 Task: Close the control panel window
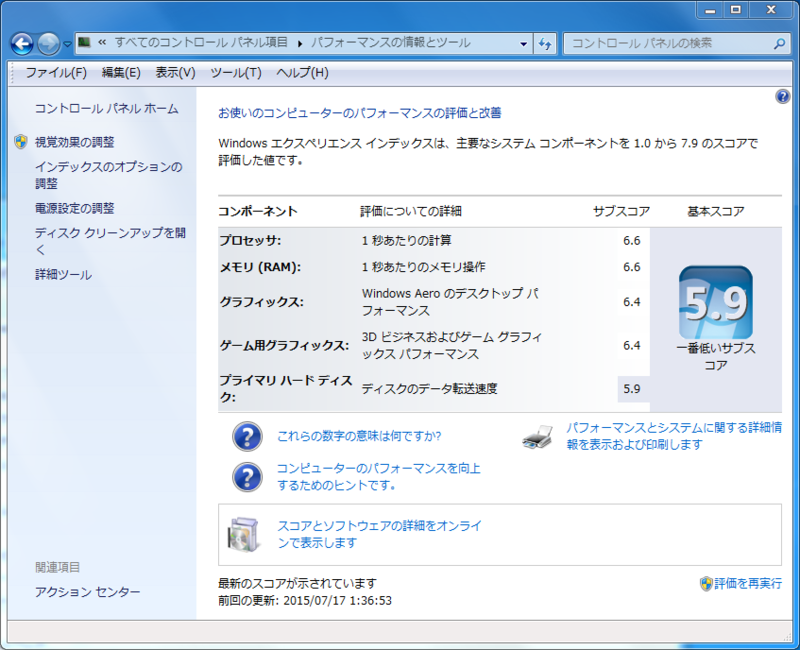pos(771,9)
